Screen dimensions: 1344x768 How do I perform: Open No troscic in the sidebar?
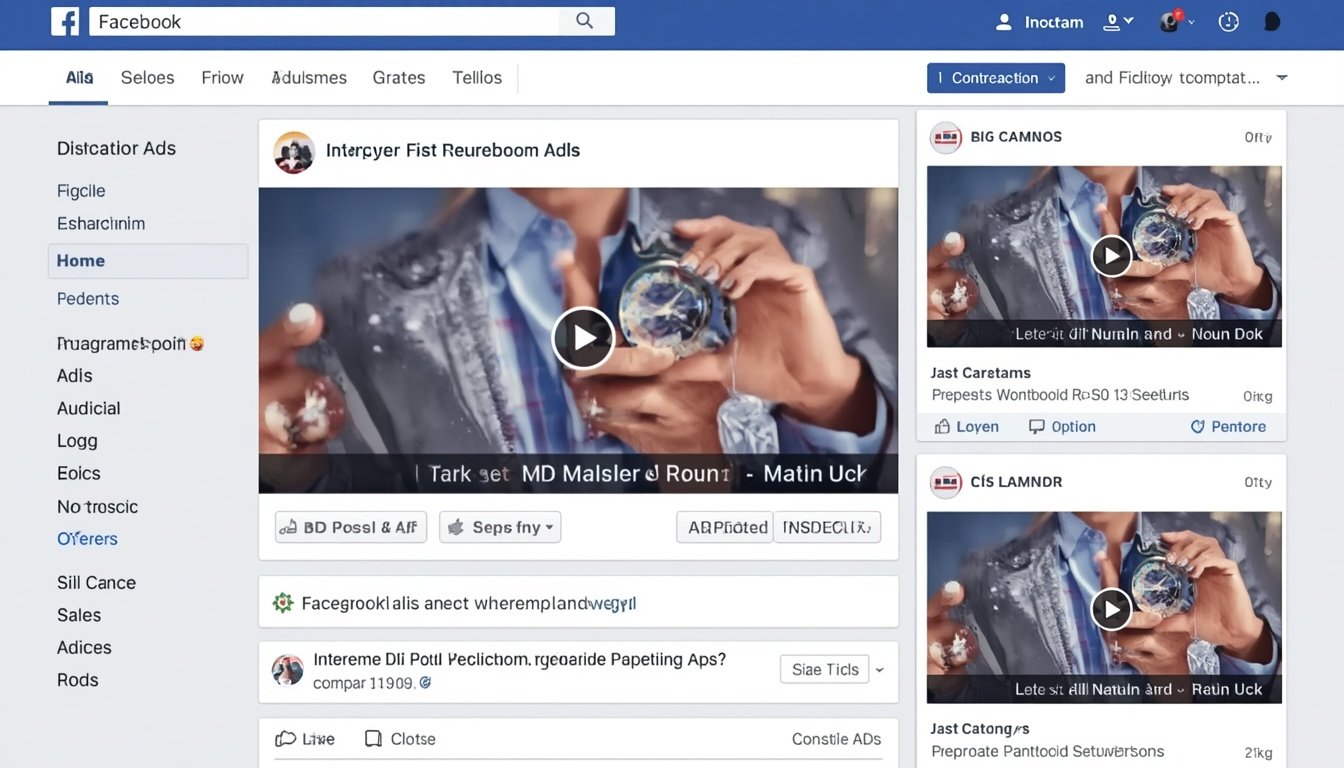[x=97, y=507]
